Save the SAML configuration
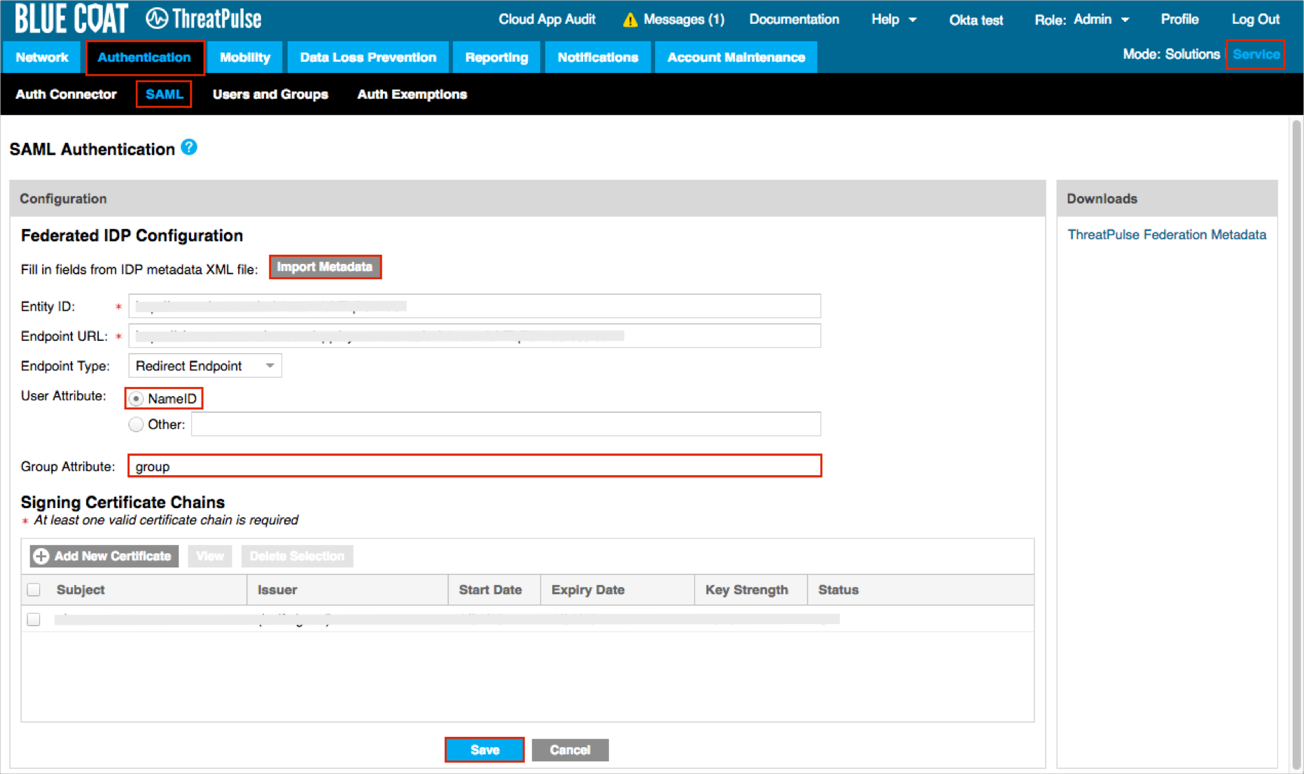1304x774 pixels. click(x=485, y=750)
